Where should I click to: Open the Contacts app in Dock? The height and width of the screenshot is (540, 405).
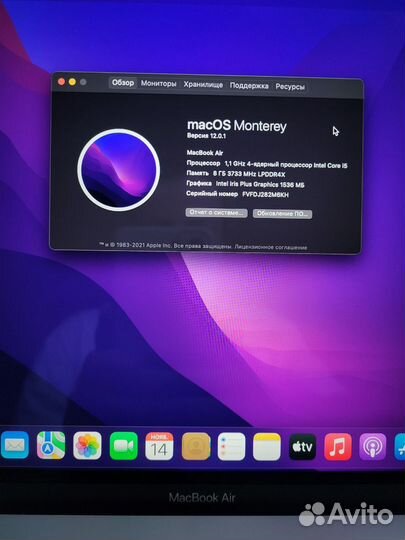[x=196, y=447]
